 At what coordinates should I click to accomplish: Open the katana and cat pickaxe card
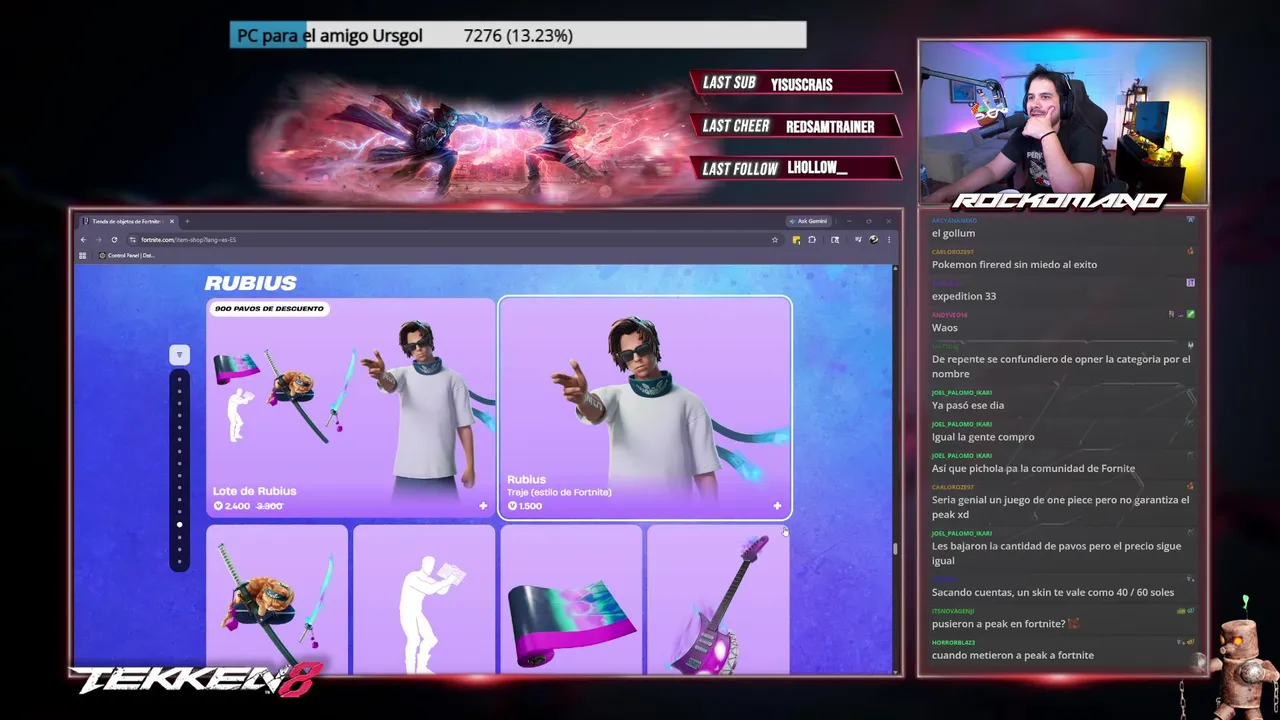277,599
